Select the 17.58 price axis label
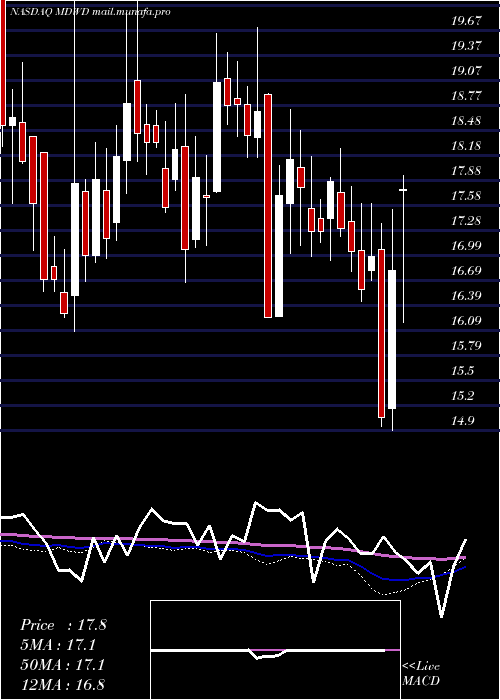The width and height of the screenshot is (500, 700). point(466,196)
